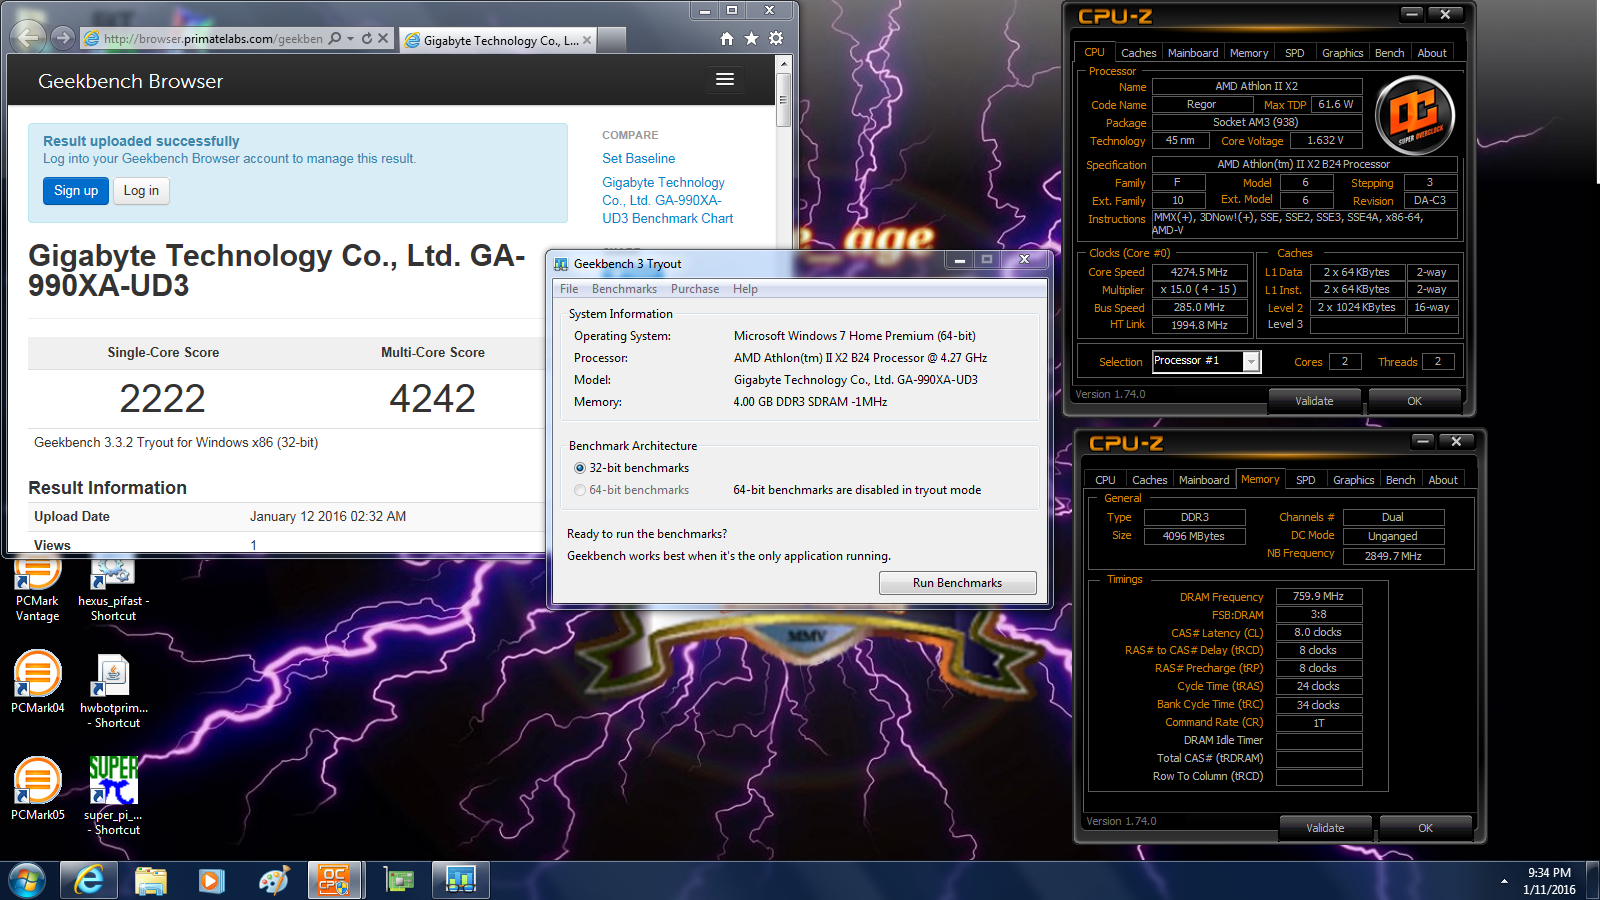Click the Single-Core Score 2222
Image resolution: width=1600 pixels, height=900 pixels.
(x=162, y=399)
